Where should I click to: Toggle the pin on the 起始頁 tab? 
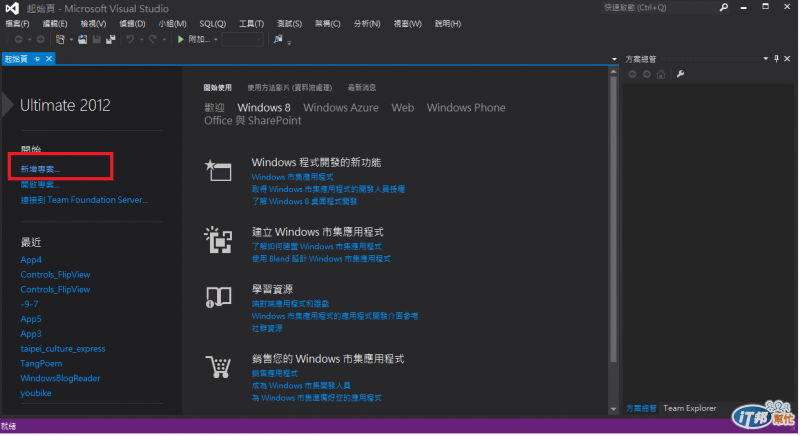click(37, 59)
